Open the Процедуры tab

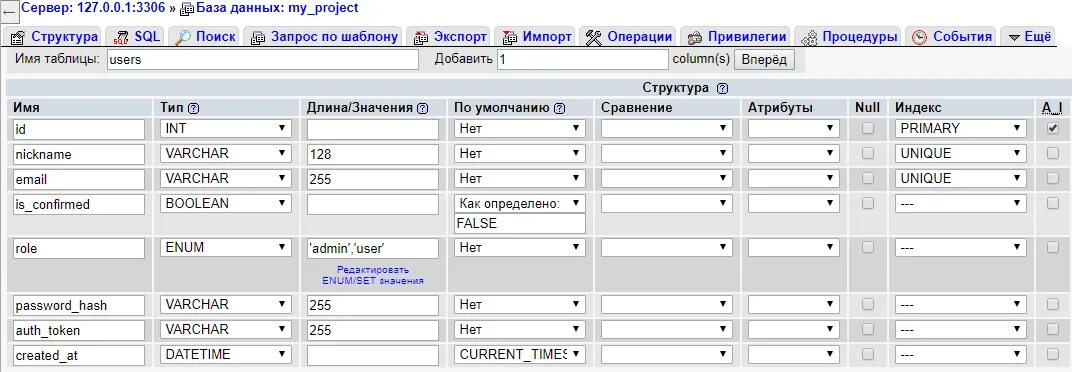click(848, 37)
